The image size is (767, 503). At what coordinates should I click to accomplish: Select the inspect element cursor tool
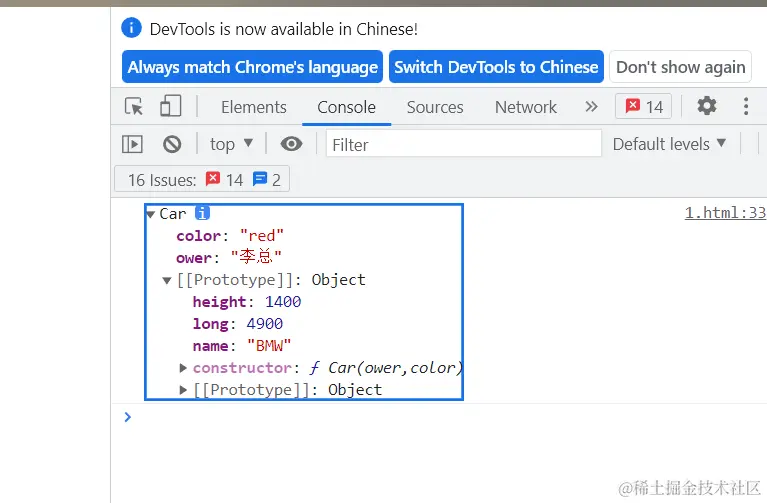[x=134, y=106]
